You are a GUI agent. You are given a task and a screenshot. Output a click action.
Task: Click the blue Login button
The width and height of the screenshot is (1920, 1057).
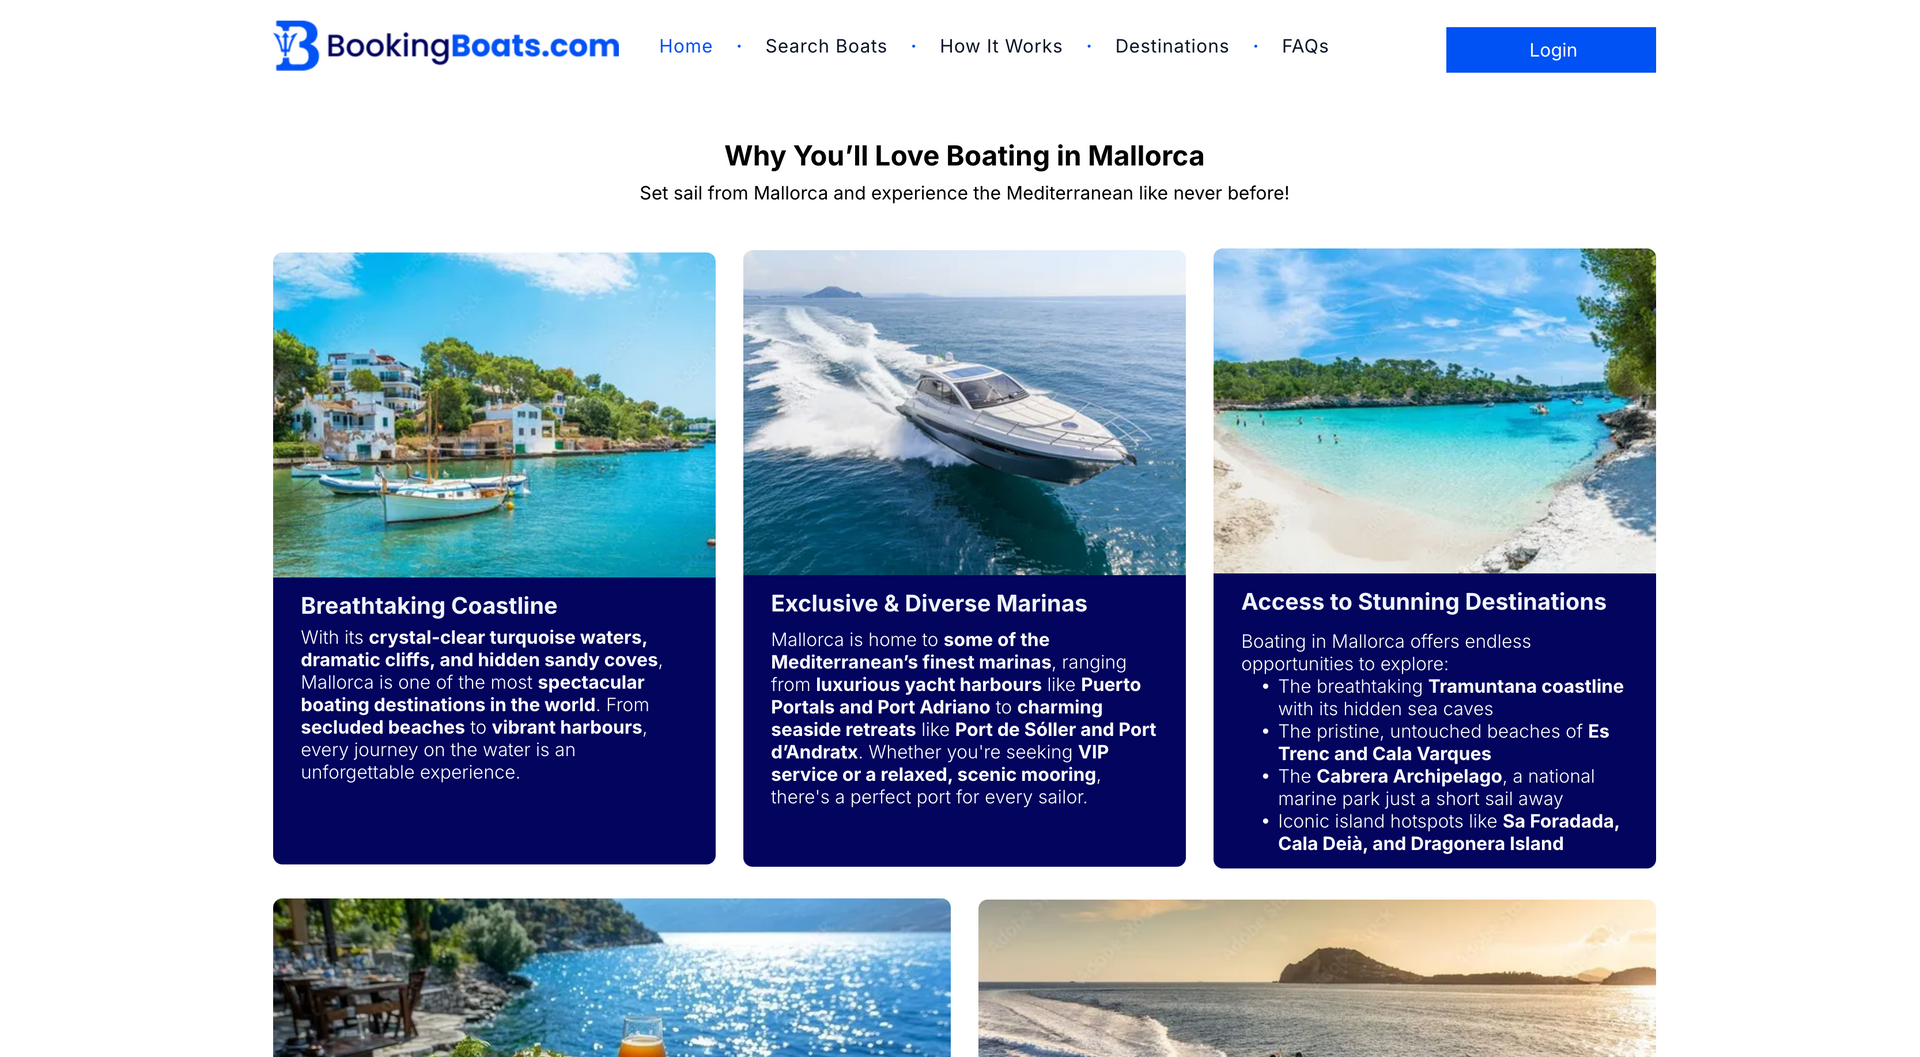(1551, 50)
